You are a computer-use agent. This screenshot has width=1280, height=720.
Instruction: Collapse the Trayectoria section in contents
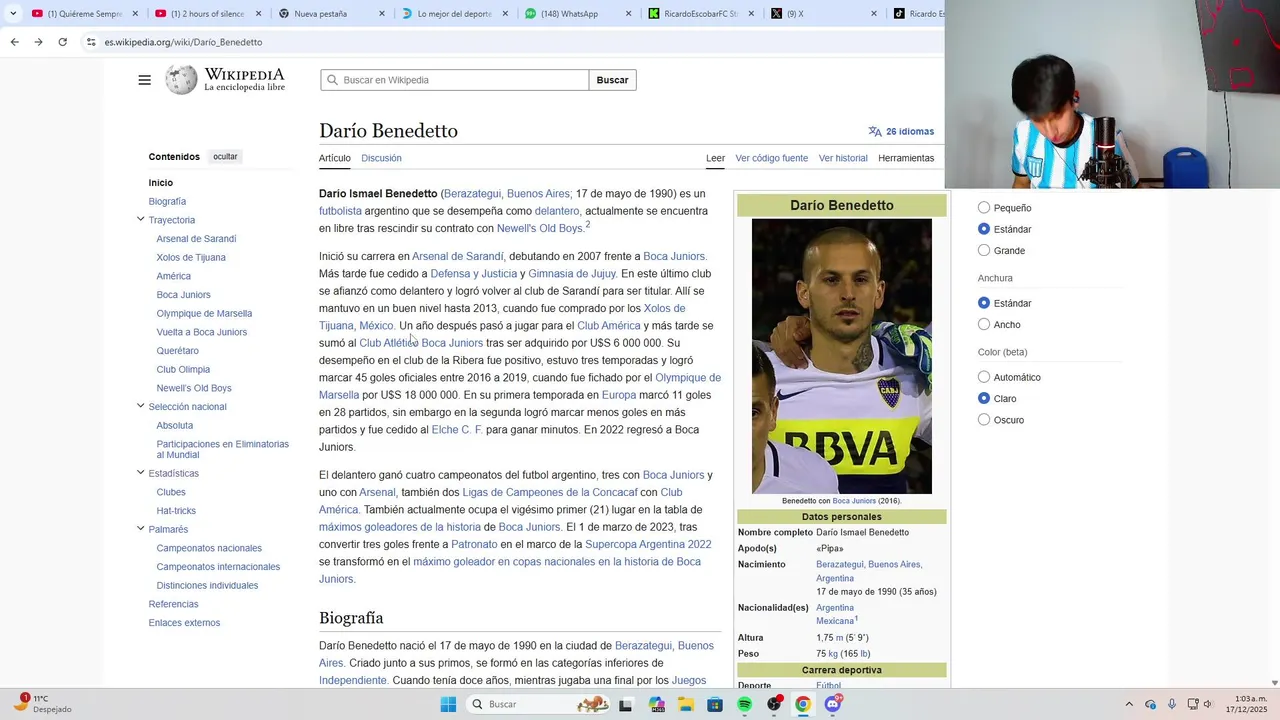[141, 219]
